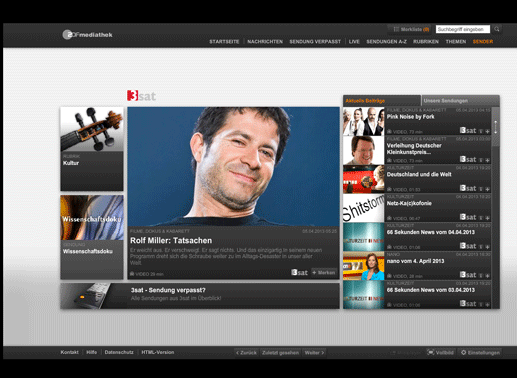This screenshot has height=378, width=517.
Task: Click the Weiter forward button
Action: pos(314,353)
